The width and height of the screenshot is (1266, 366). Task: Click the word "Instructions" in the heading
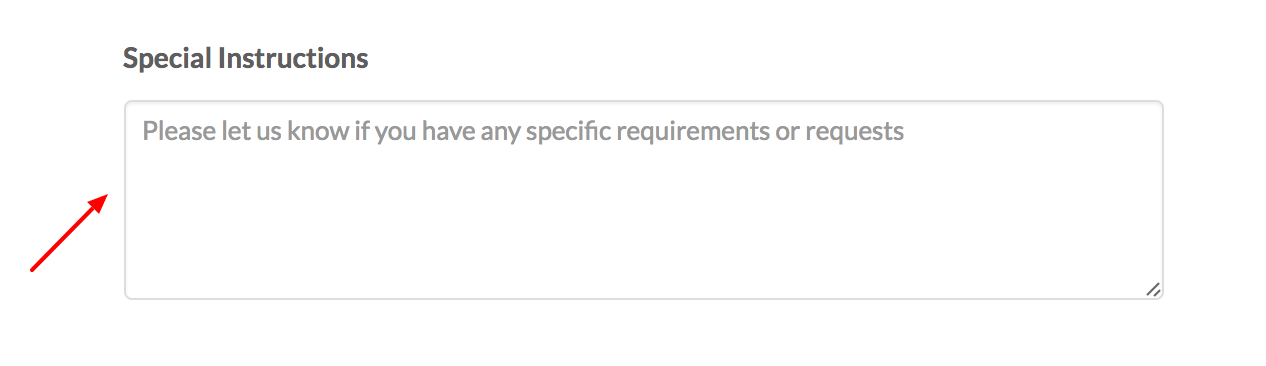coord(293,59)
